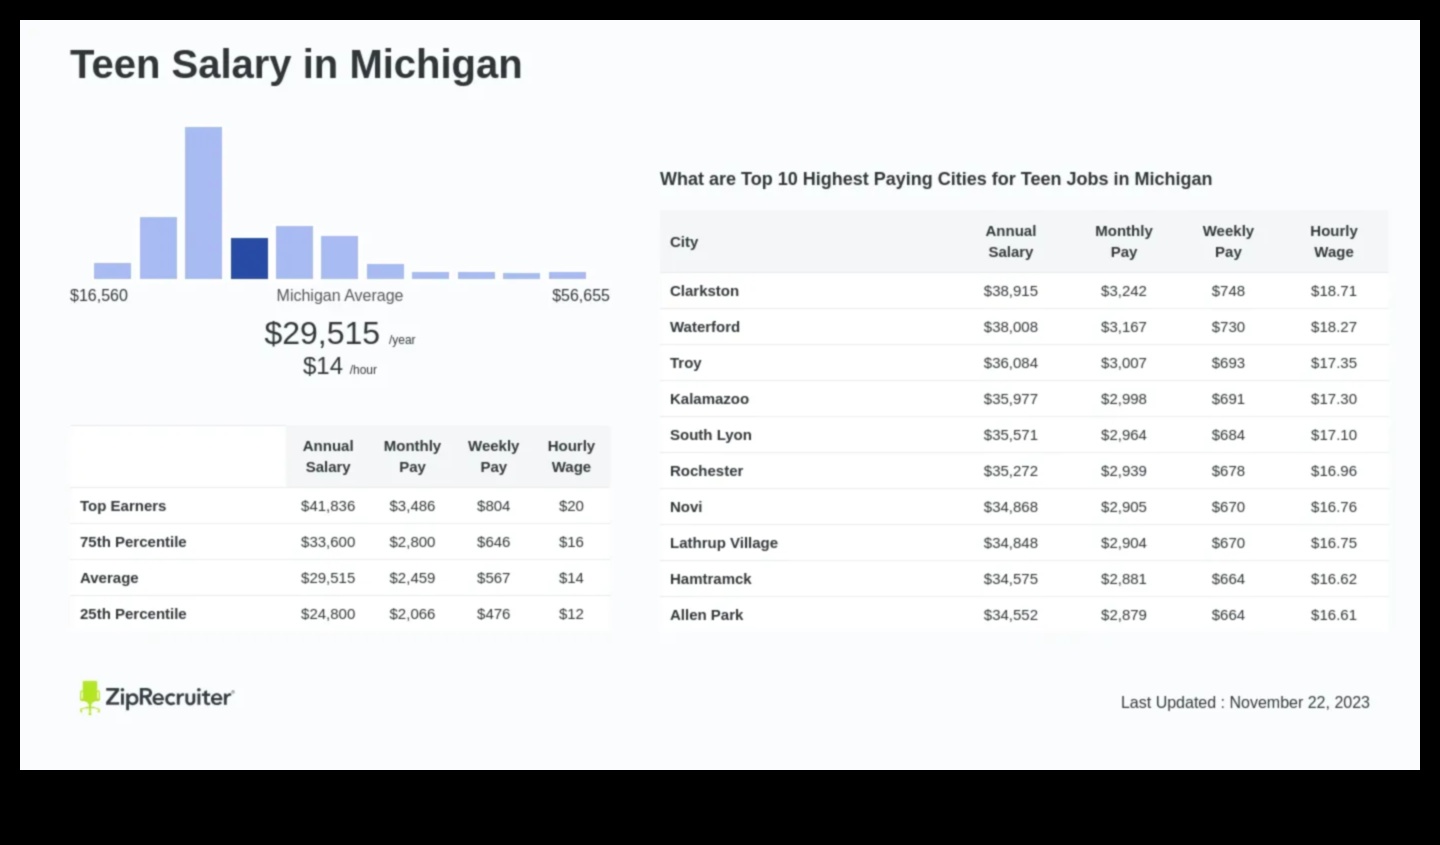Click the Troy city name
The width and height of the screenshot is (1440, 845).
click(685, 363)
